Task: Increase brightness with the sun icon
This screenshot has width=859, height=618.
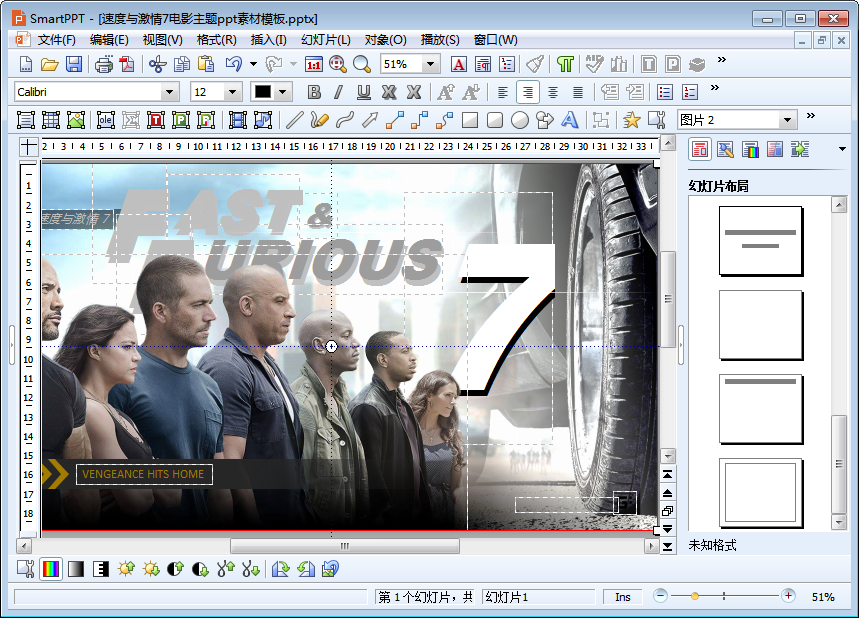Action: [x=126, y=569]
